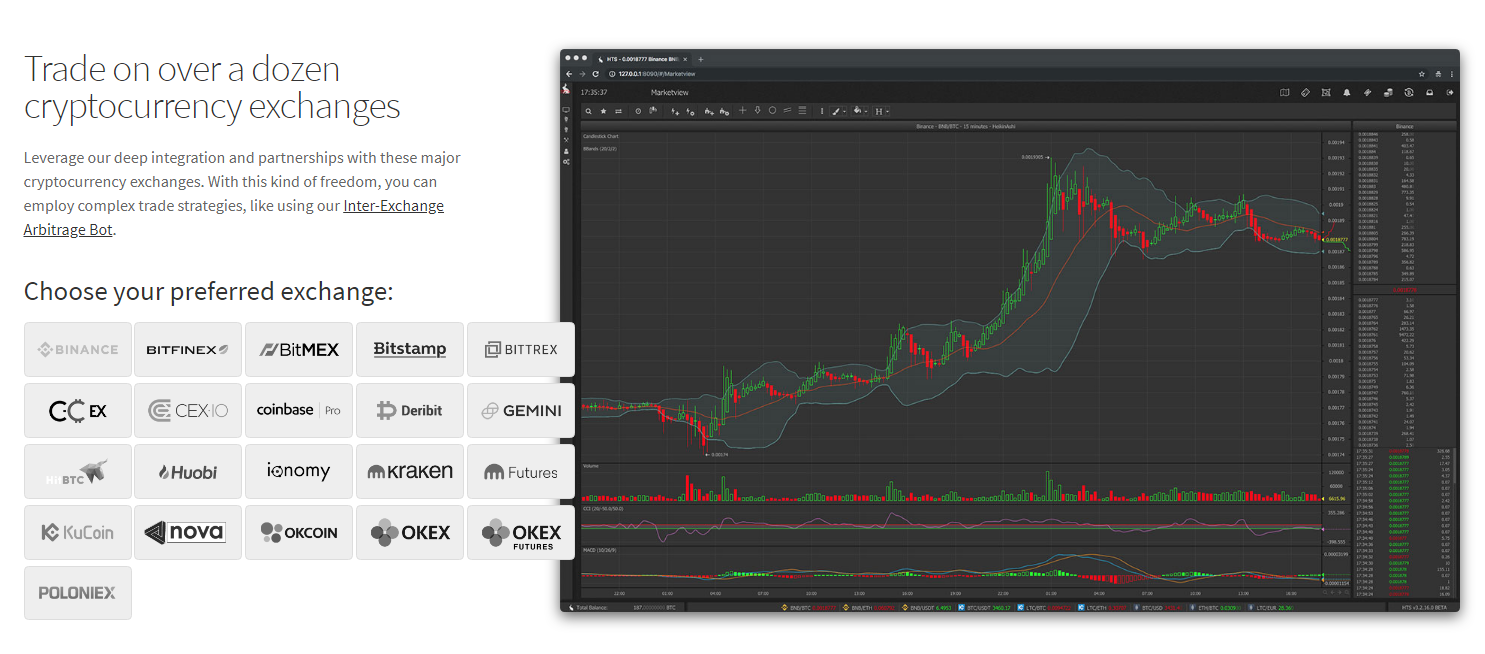Select the Binance exchange tile
This screenshot has width=1485, height=654.
click(x=78, y=349)
